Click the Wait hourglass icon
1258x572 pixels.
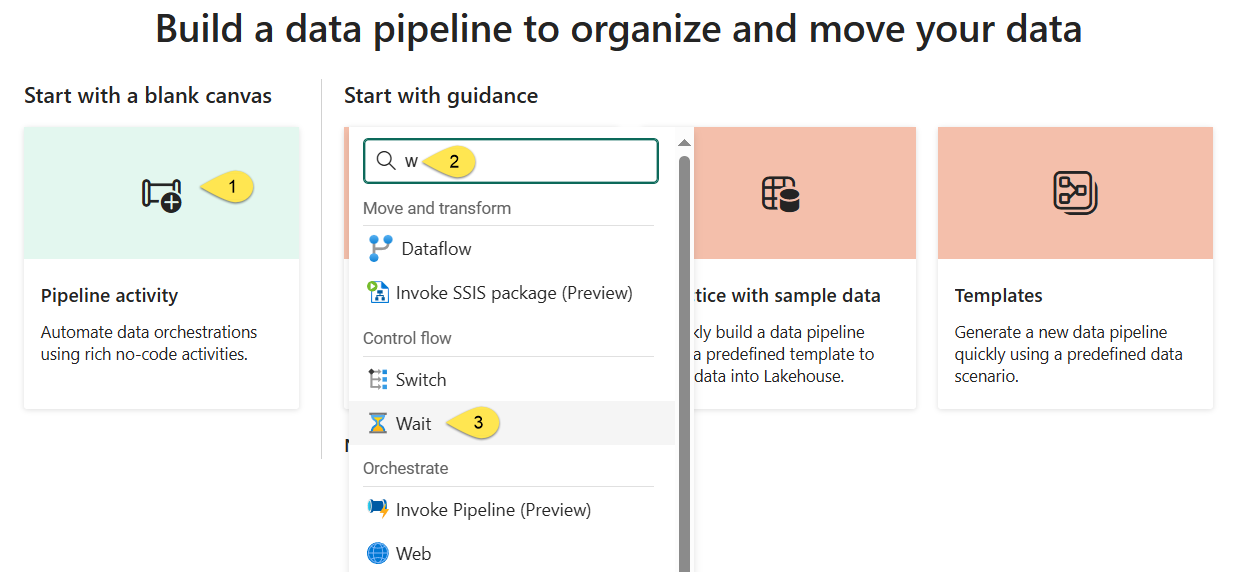click(377, 424)
